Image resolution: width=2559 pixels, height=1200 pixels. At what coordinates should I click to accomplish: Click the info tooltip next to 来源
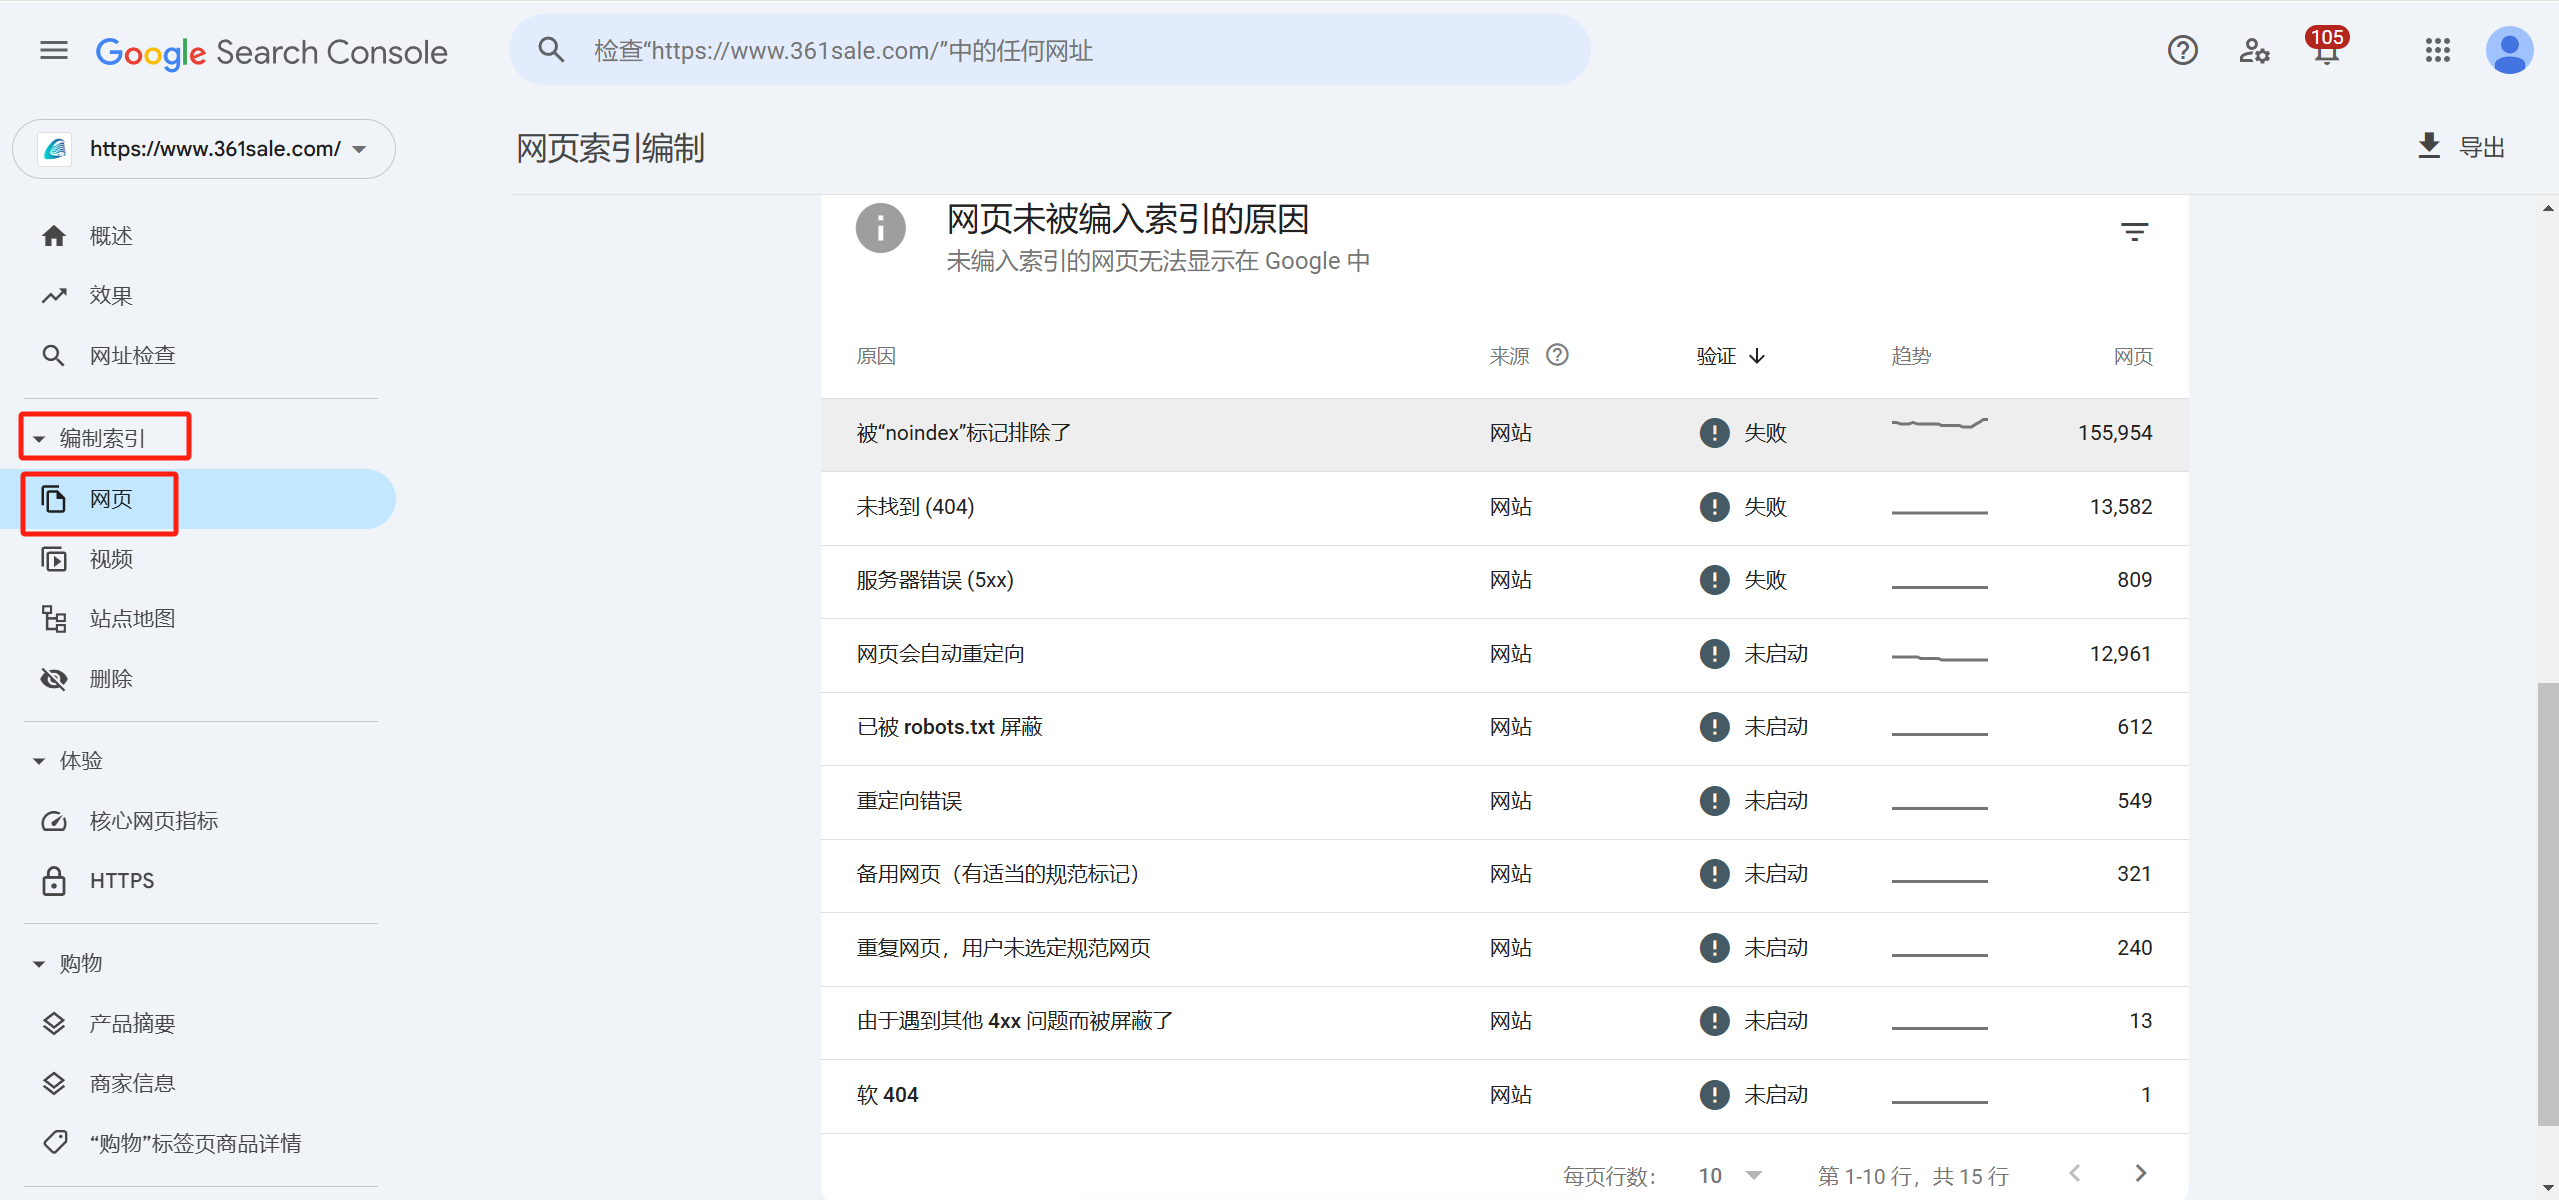[x=1559, y=354]
